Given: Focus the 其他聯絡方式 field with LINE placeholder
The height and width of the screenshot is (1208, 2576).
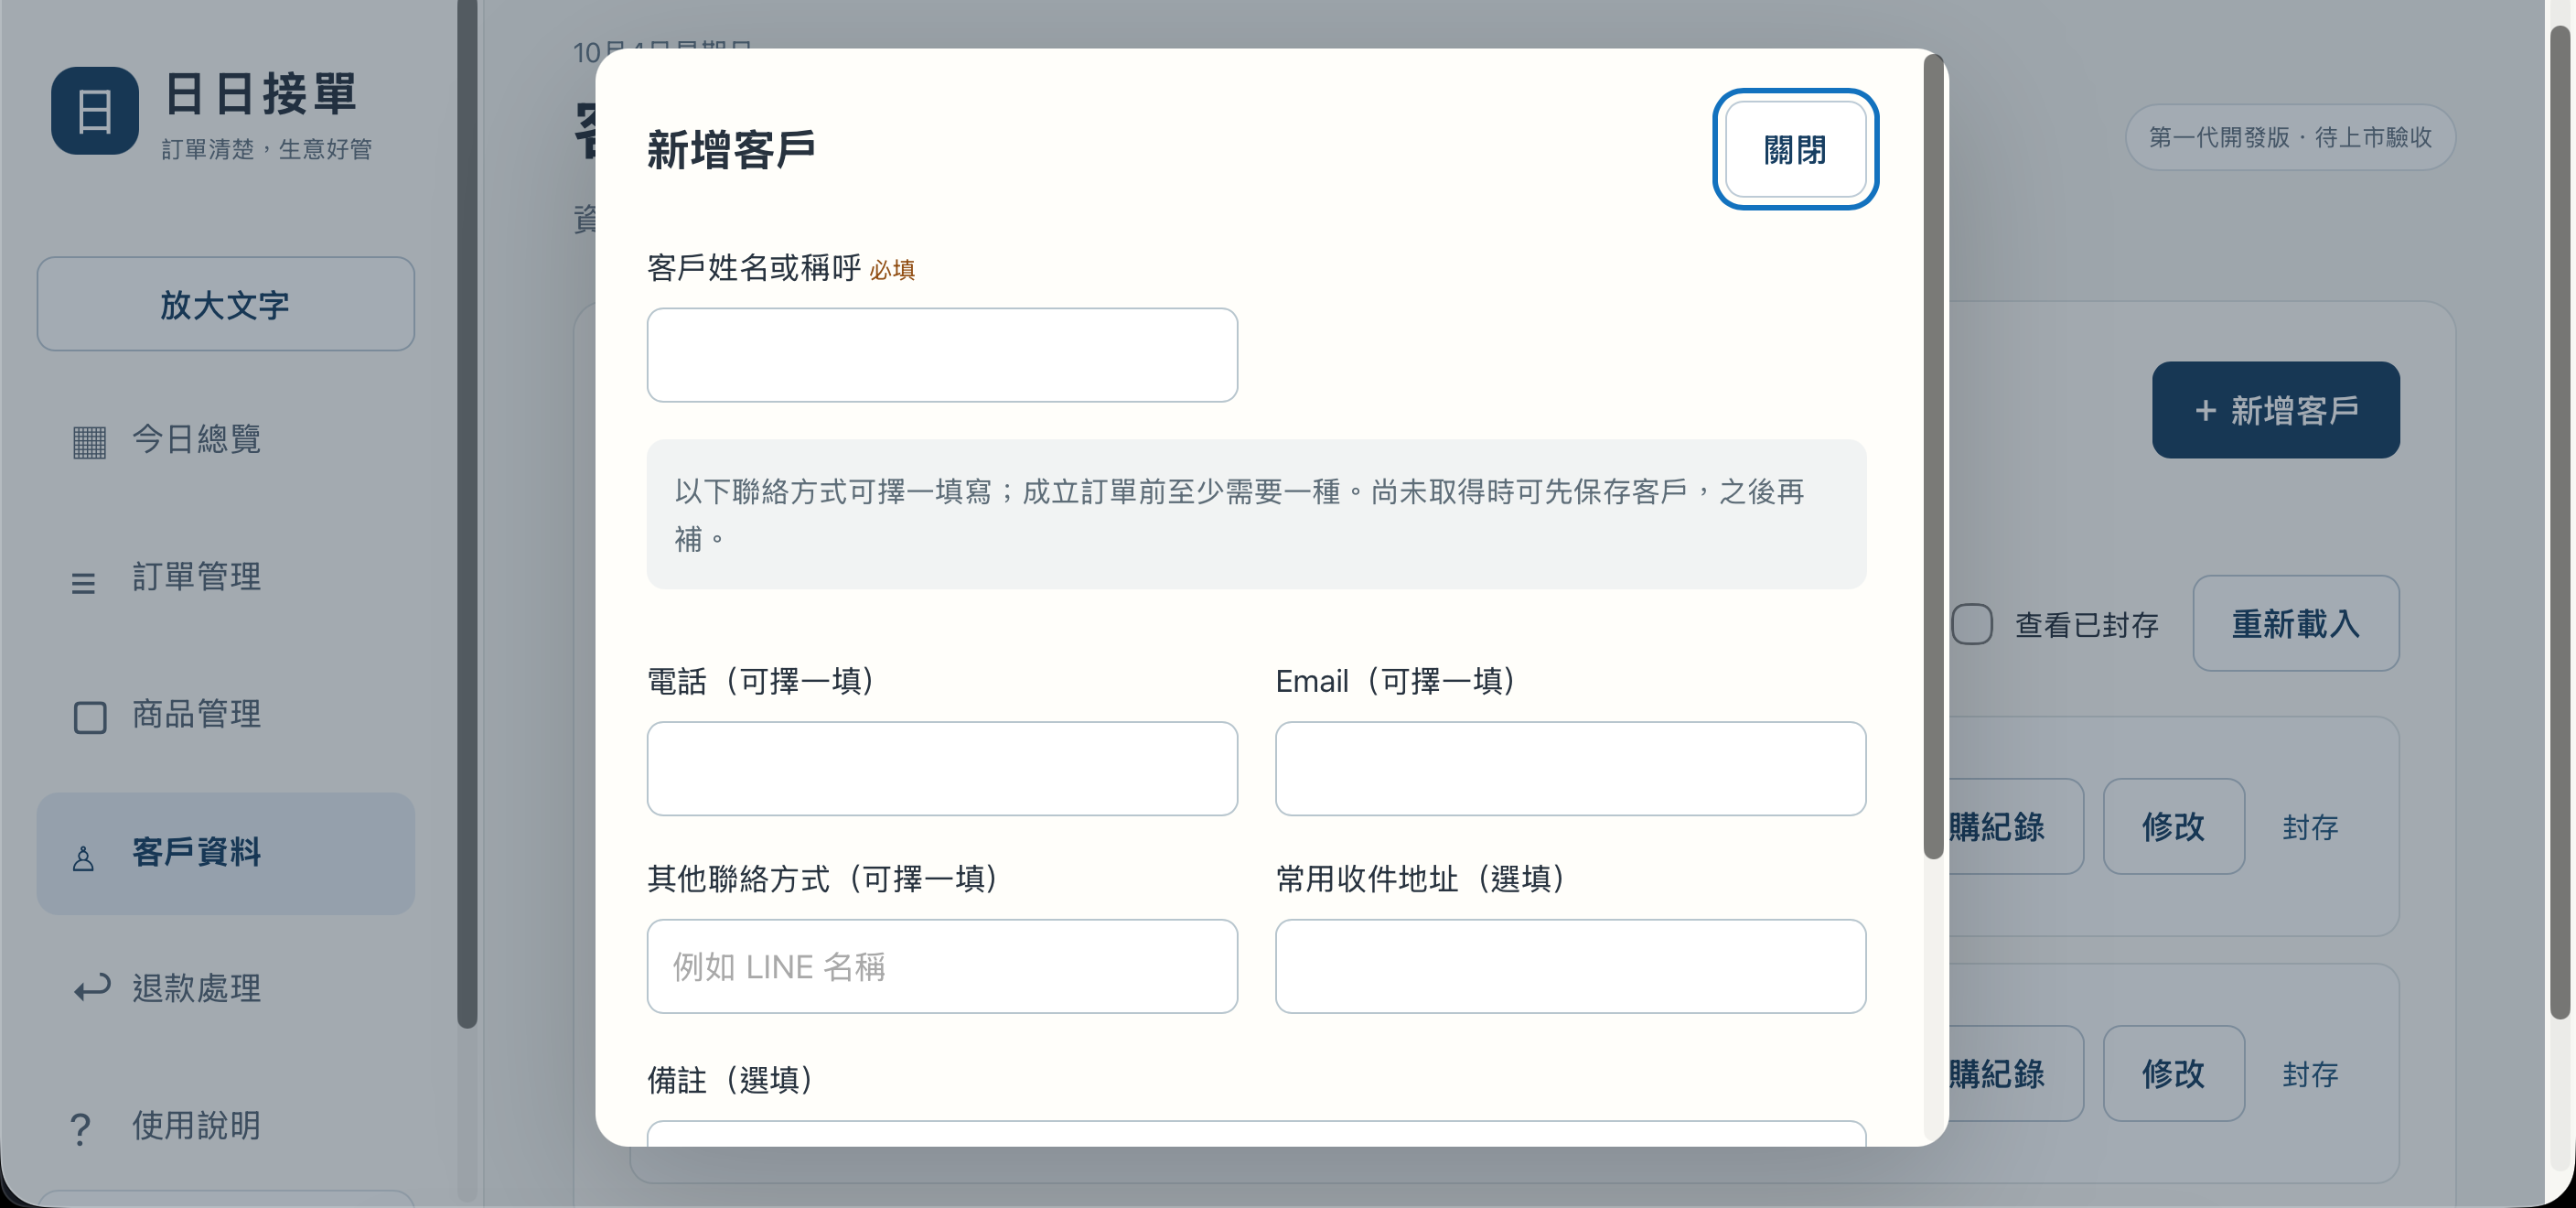Looking at the screenshot, I should (x=942, y=966).
